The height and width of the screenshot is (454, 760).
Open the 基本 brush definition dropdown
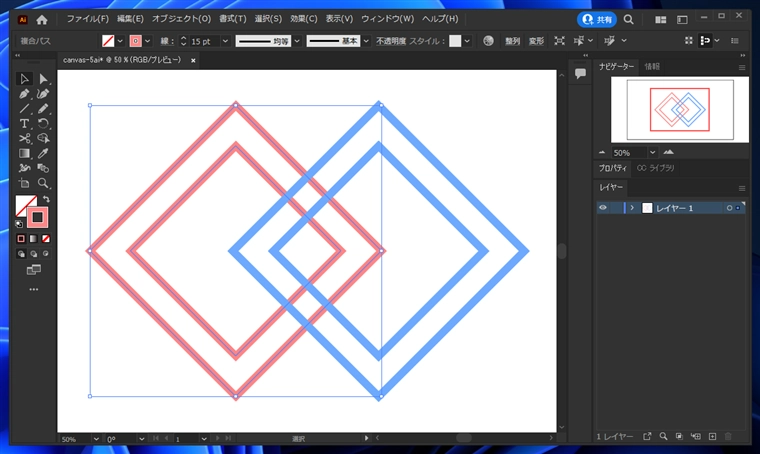point(366,41)
